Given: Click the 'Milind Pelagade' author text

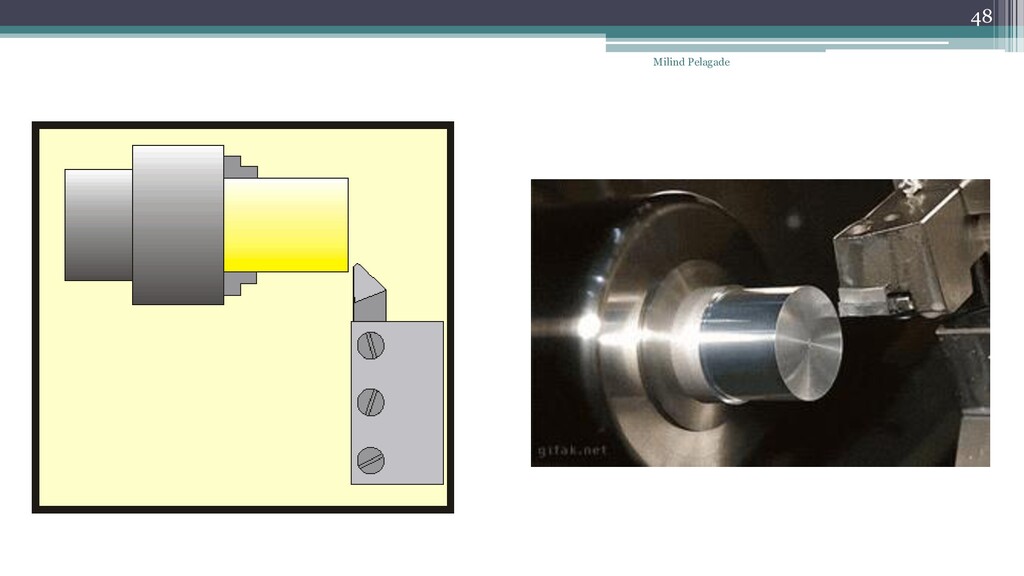Looking at the screenshot, I should 691,62.
